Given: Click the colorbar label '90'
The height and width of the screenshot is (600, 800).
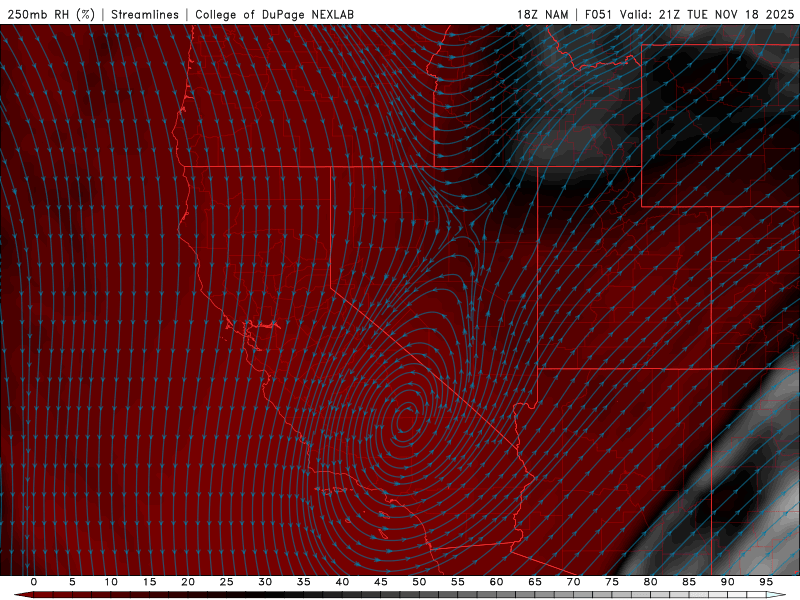Looking at the screenshot, I should (727, 582).
